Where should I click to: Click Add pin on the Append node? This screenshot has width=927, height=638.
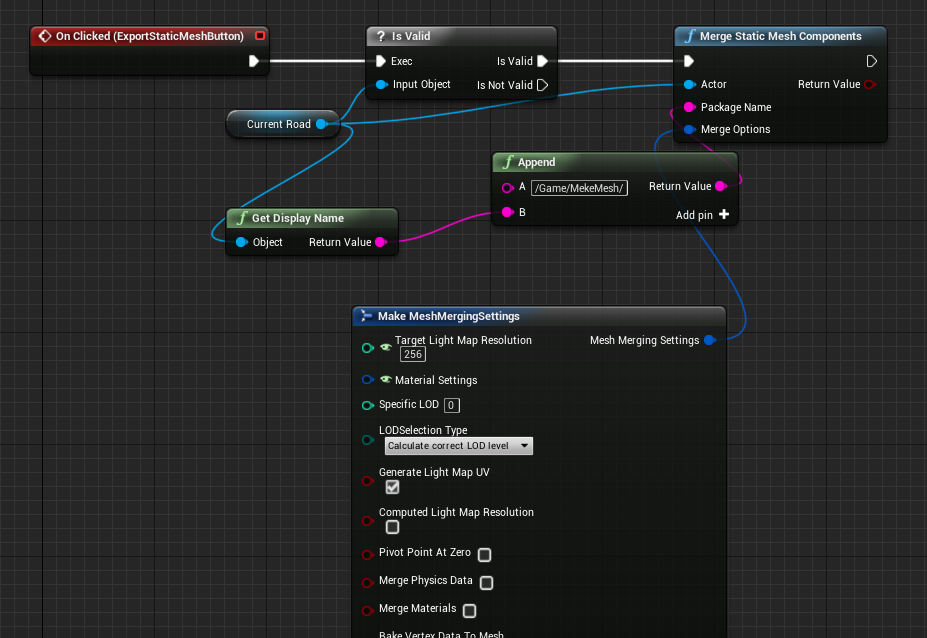pyautogui.click(x=702, y=214)
